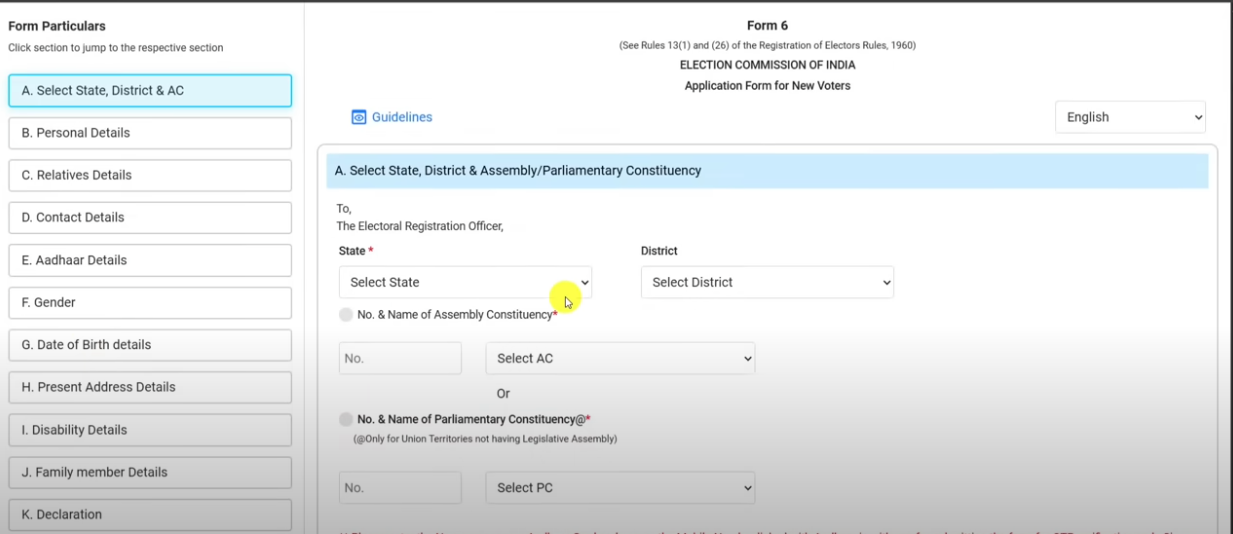Open the Select State dropdown

coord(465,282)
